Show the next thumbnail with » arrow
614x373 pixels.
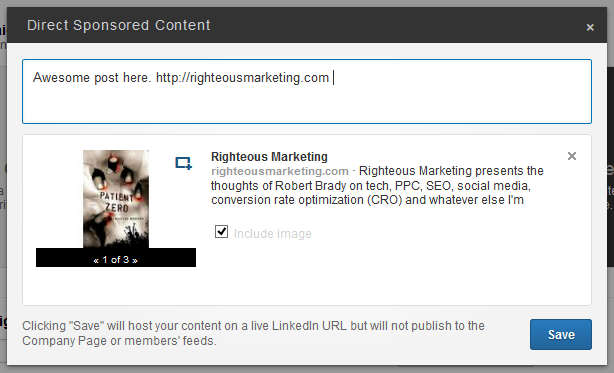pos(135,260)
